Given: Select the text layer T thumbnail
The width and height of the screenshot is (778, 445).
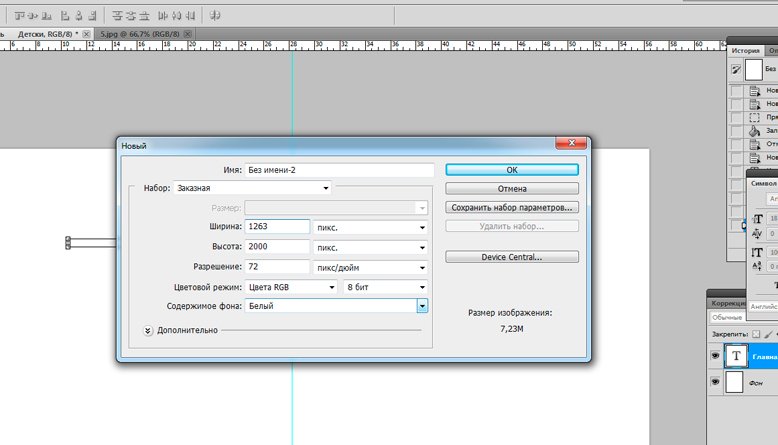Looking at the screenshot, I should (x=738, y=356).
